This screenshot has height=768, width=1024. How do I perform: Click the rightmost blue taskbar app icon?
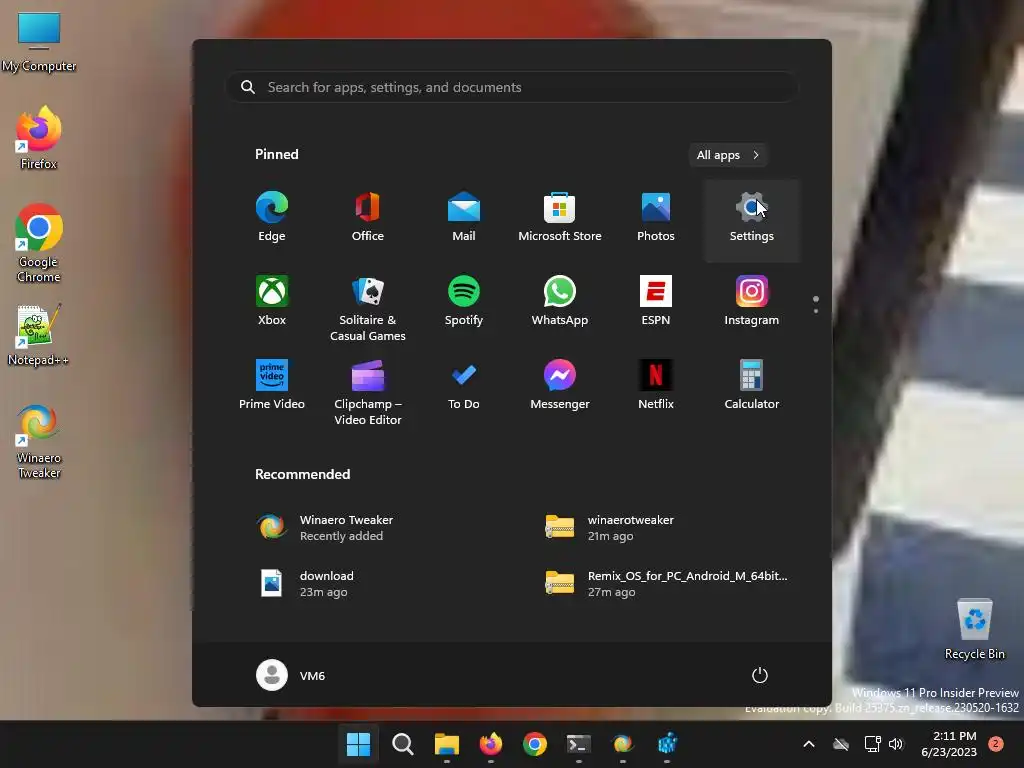667,744
